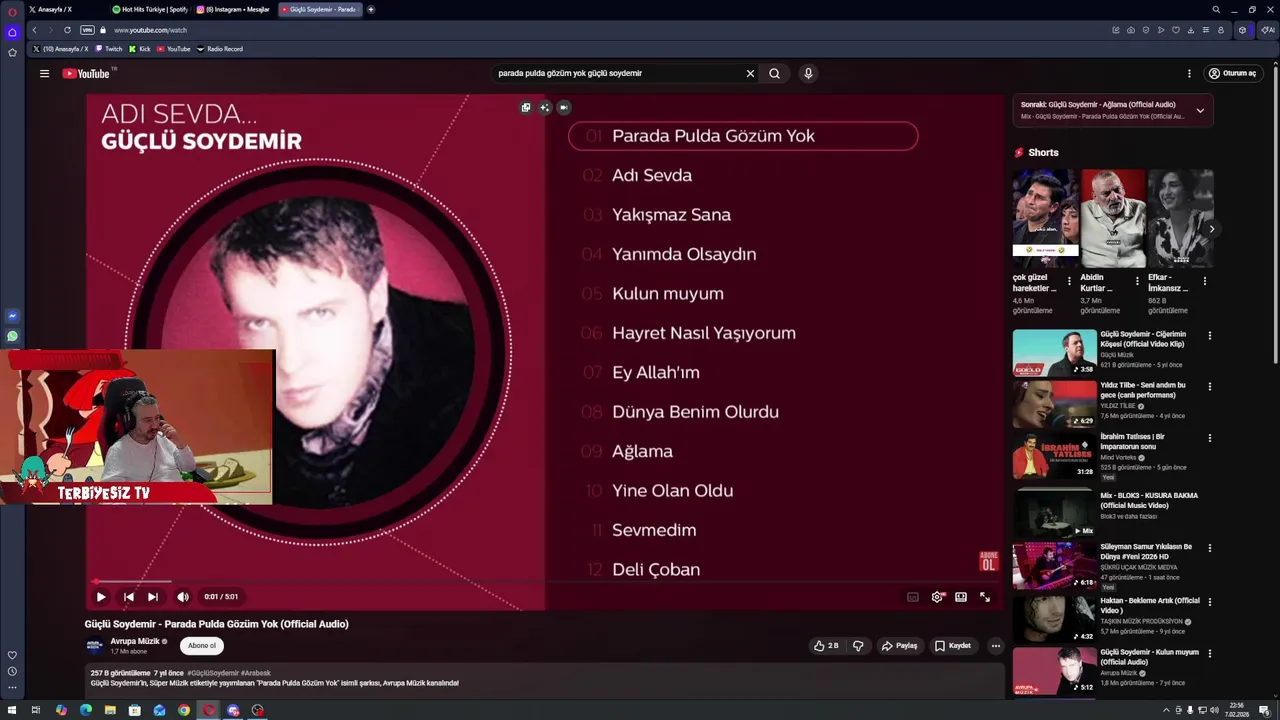Open more actions menu under video
Viewport: 1280px width, 720px height.
point(995,646)
